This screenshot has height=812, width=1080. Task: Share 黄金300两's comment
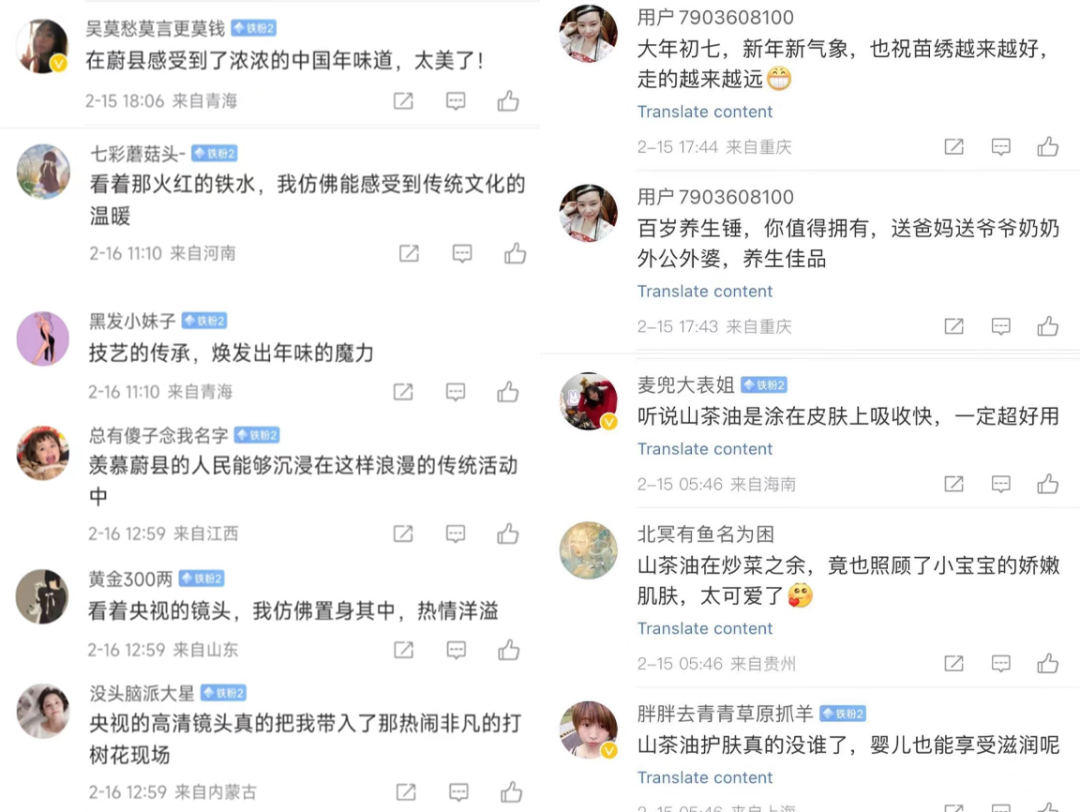404,649
